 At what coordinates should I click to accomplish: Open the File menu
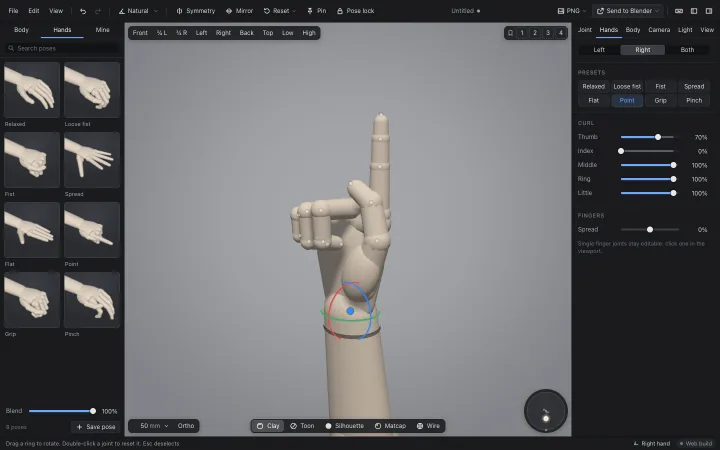pyautogui.click(x=13, y=11)
